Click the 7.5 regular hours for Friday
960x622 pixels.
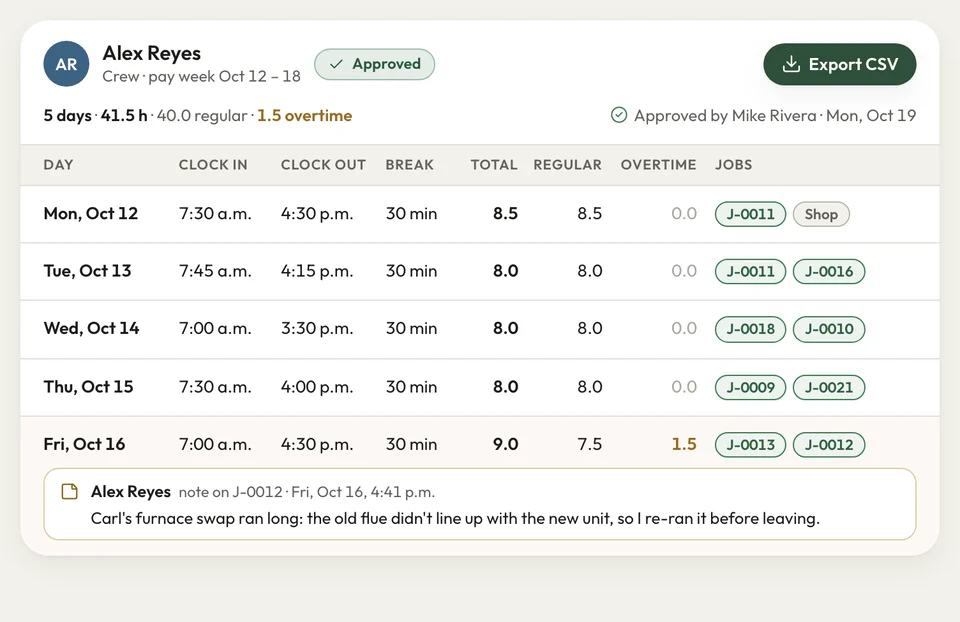[589, 444]
